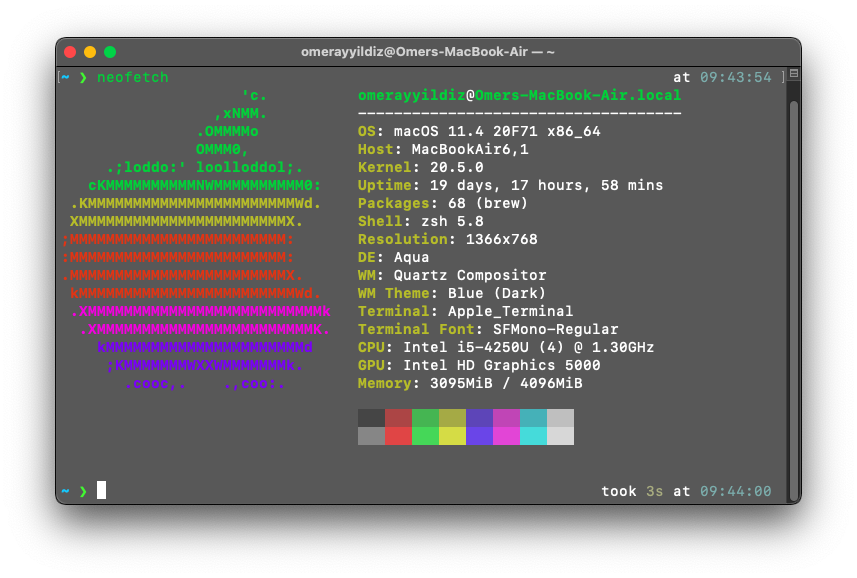Click the bright red swatch in bottom row
Image resolution: width=857 pixels, height=578 pixels.
(x=398, y=436)
